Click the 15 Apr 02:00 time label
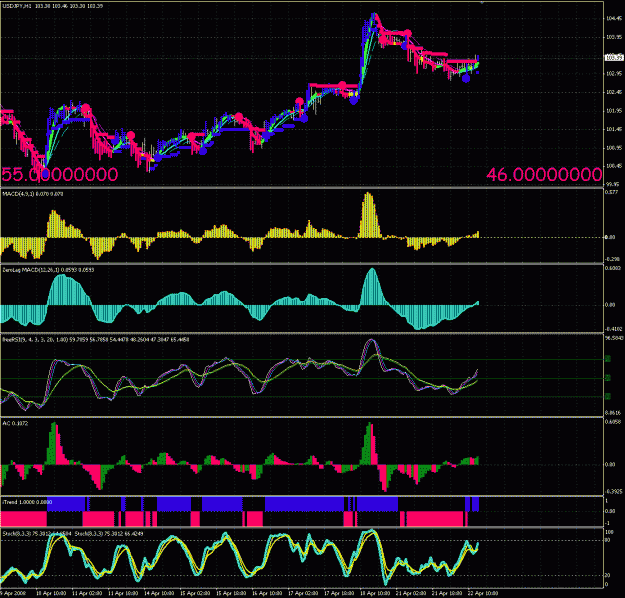 click(x=195, y=593)
